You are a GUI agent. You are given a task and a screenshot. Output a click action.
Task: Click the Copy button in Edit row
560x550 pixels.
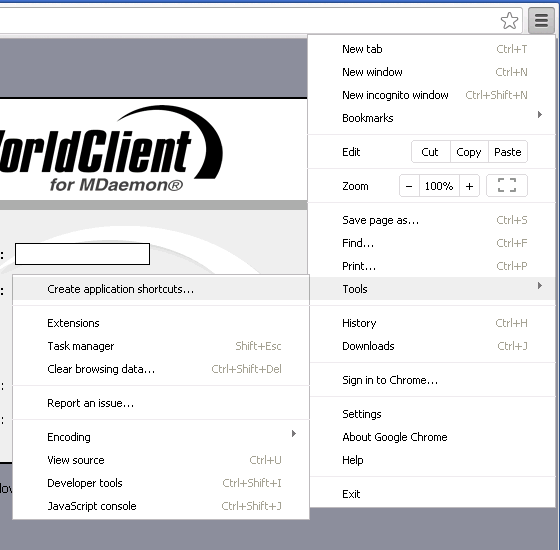(469, 152)
